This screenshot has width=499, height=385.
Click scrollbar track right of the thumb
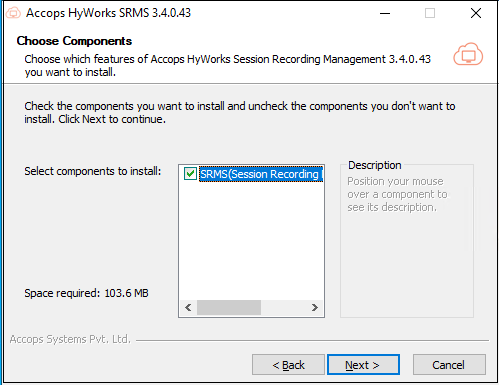(284, 307)
